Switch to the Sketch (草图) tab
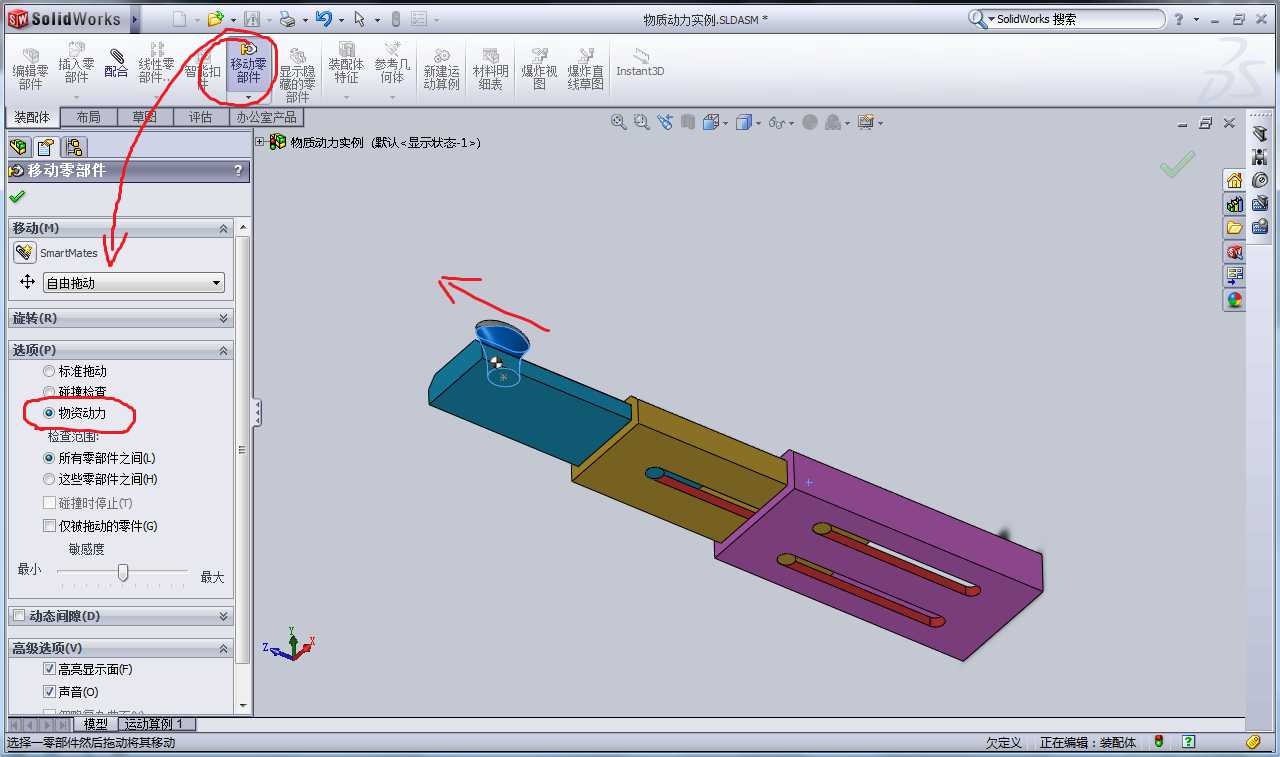Viewport: 1280px width, 757px height. (144, 117)
